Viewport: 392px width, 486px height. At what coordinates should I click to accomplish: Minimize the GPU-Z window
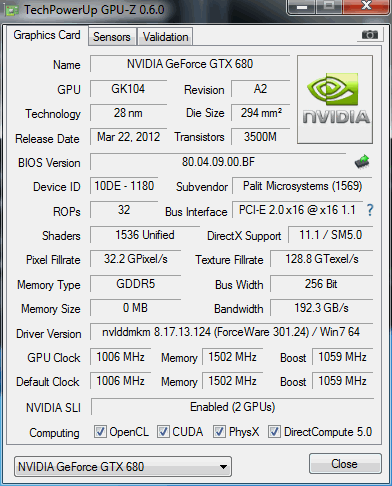tap(302, 7)
